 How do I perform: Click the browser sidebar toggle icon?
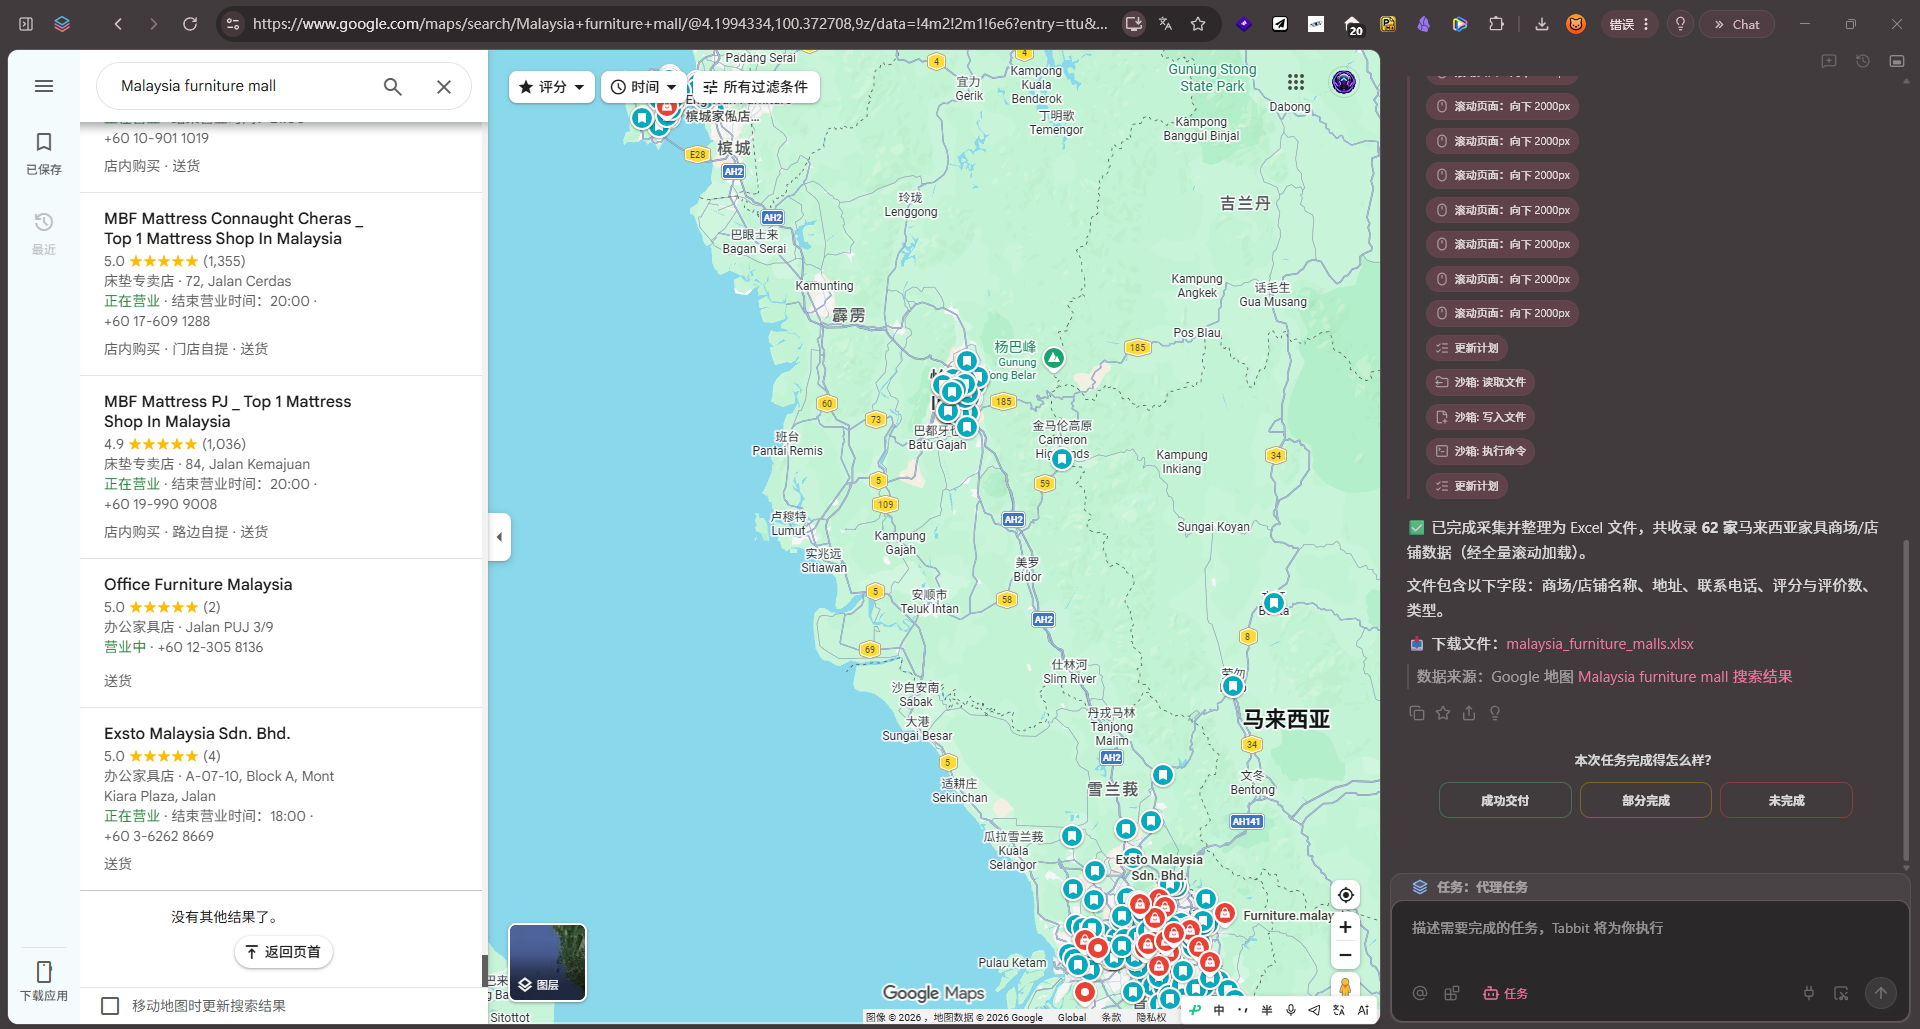click(26, 24)
